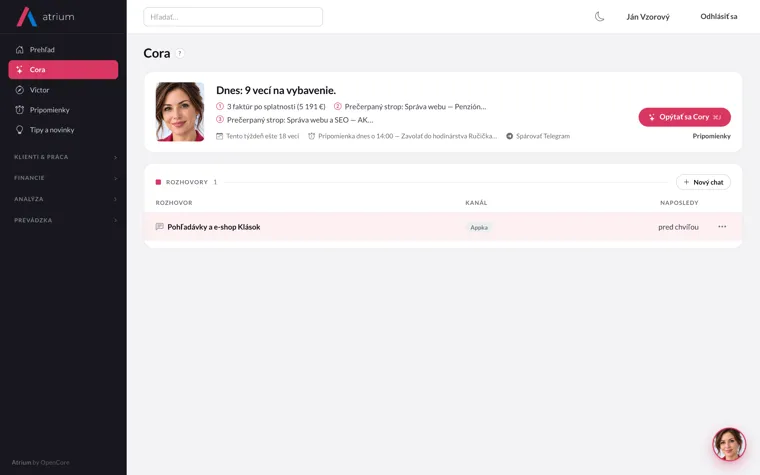Start a new conversation with Nový chat
760x475 pixels.
point(703,182)
